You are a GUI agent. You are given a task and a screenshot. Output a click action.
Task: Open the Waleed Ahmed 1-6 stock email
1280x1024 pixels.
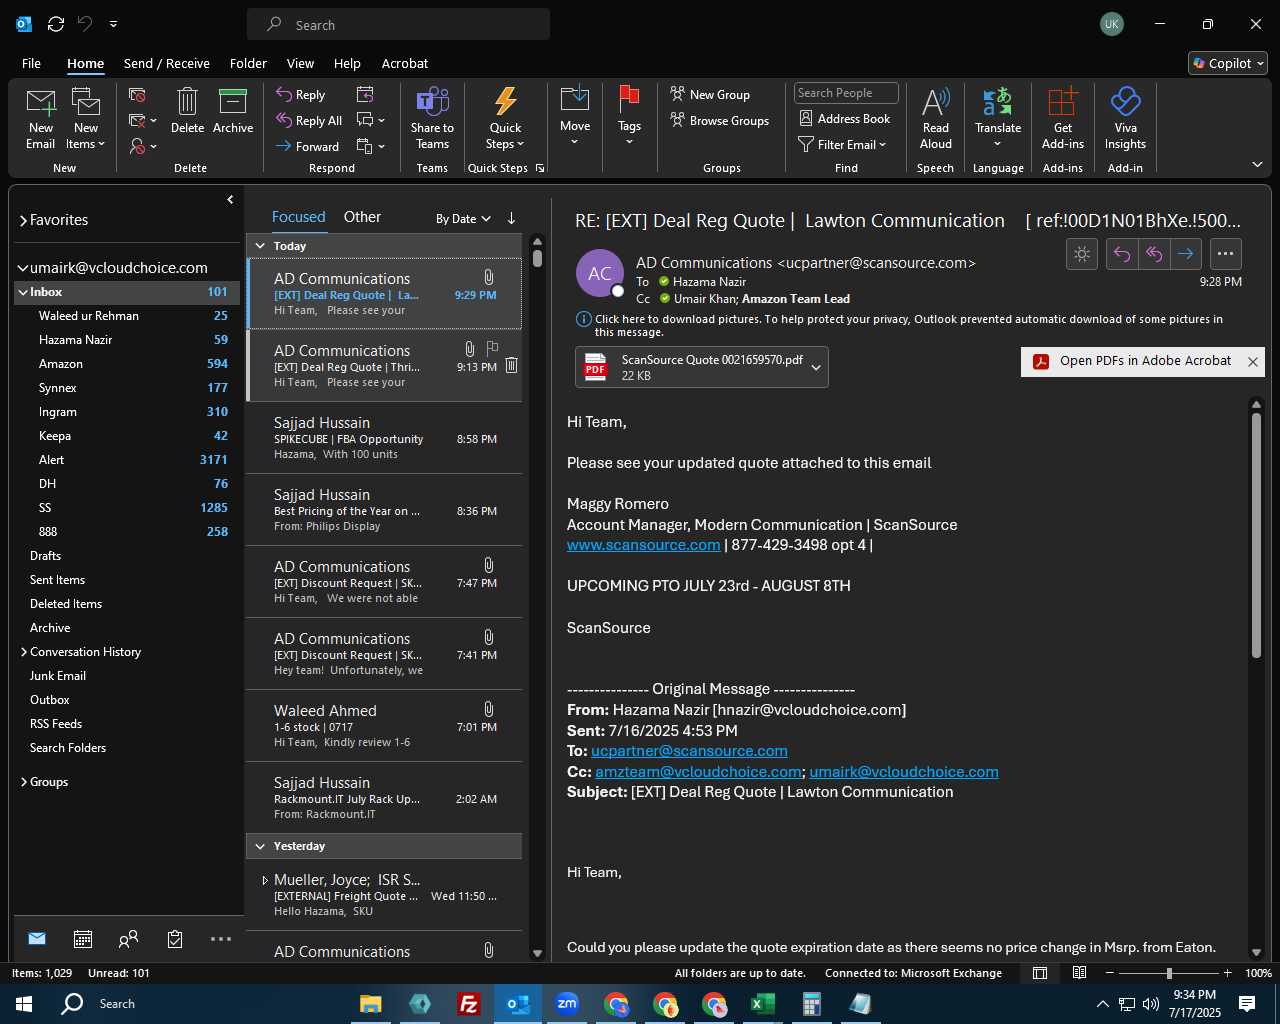[x=384, y=726]
